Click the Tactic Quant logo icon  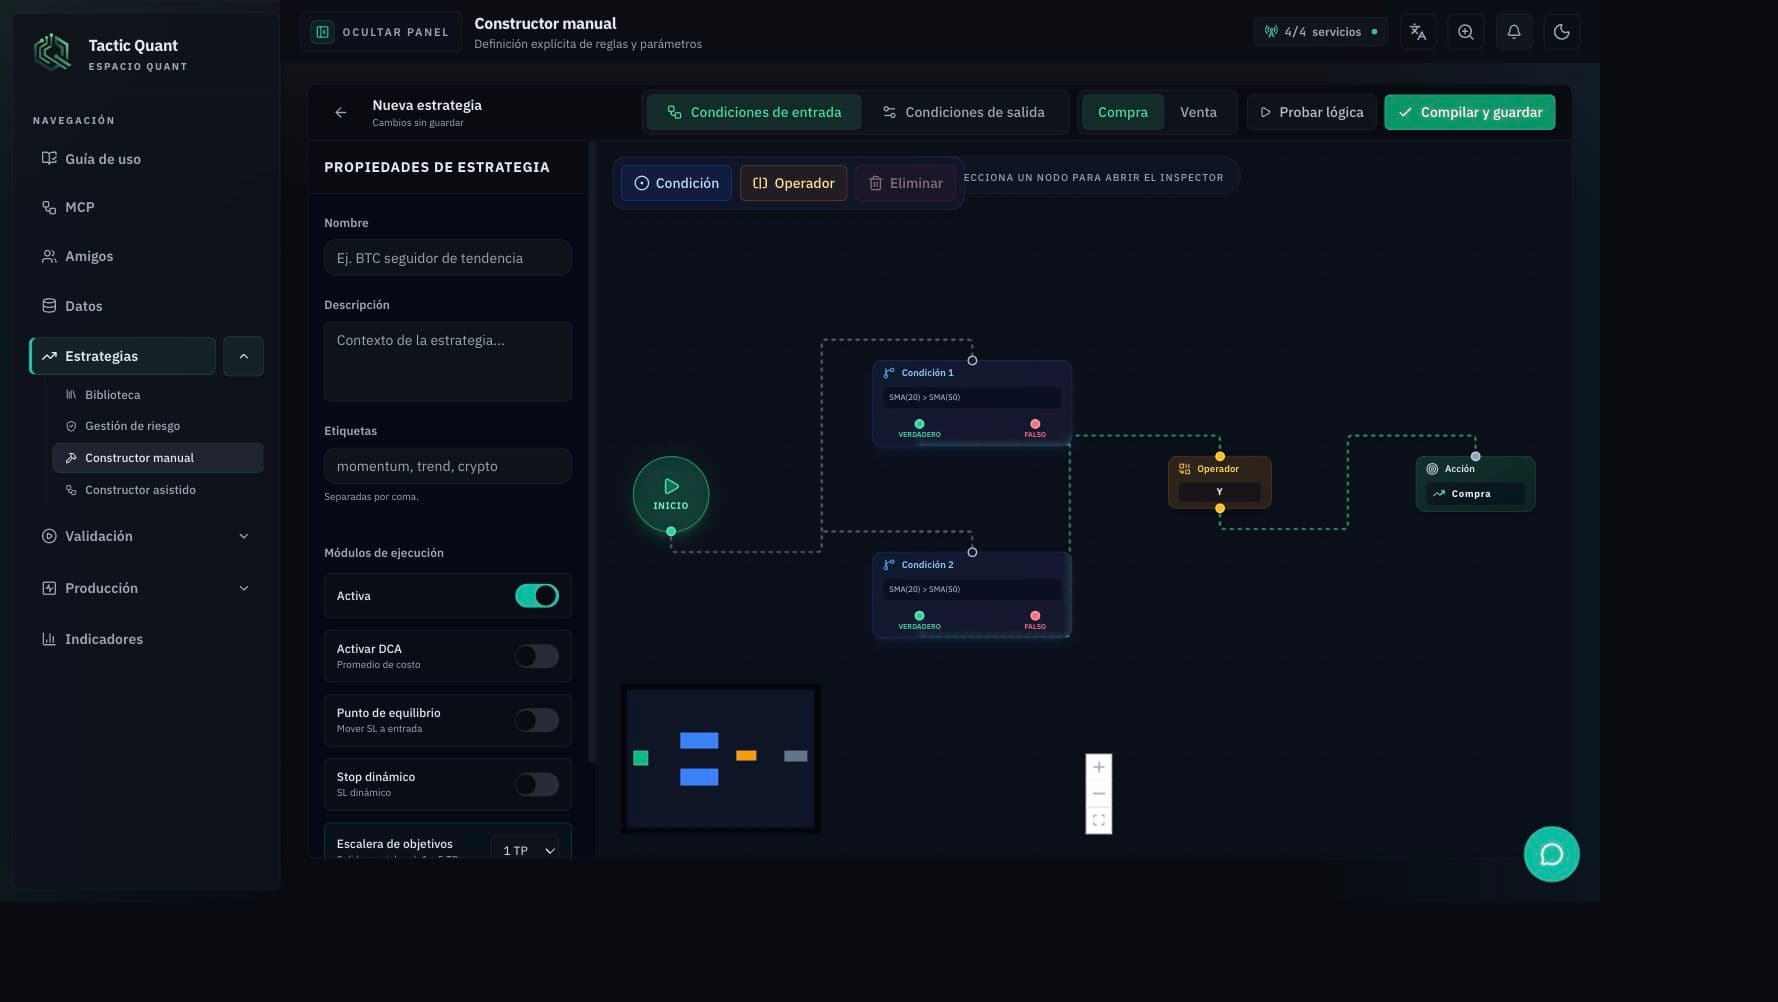pyautogui.click(x=52, y=52)
